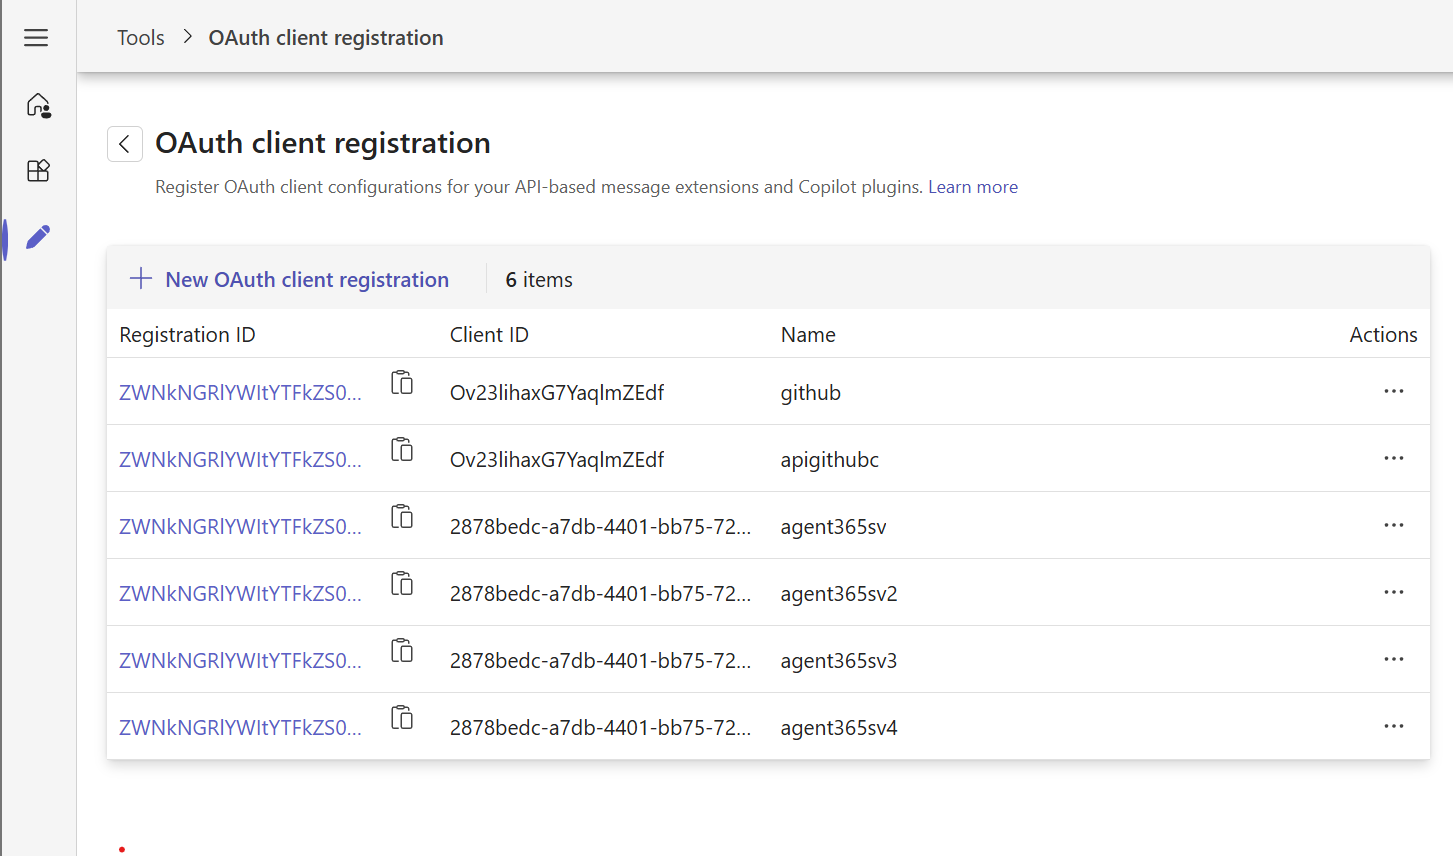Open the agent365sv3 Registration ID link
Image resolution: width=1453 pixels, height=856 pixels.
[x=240, y=661]
